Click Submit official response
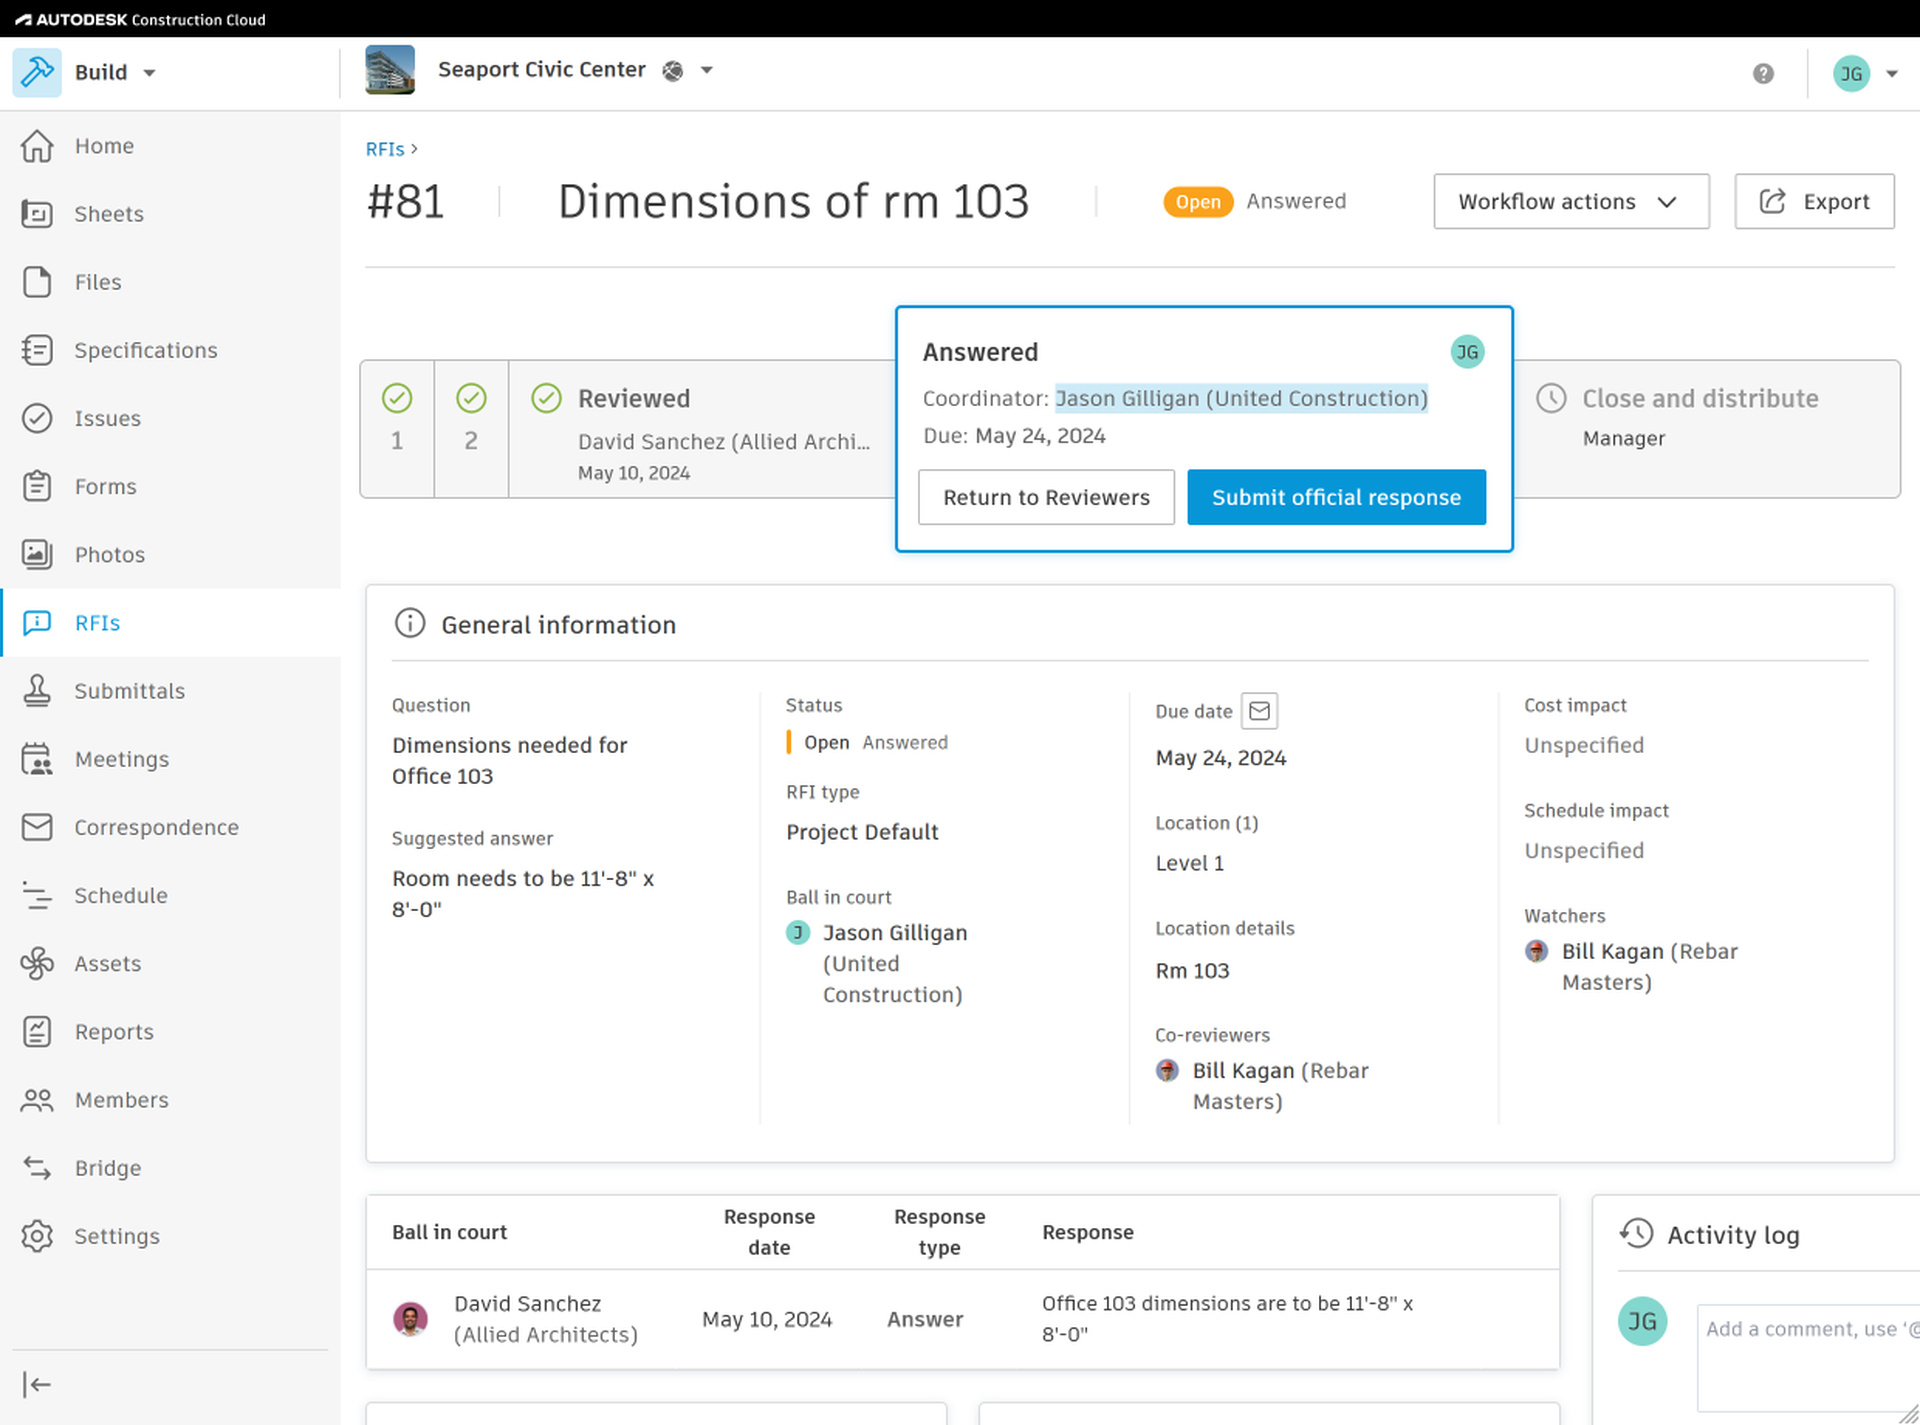This screenshot has height=1425, width=1920. tap(1336, 497)
